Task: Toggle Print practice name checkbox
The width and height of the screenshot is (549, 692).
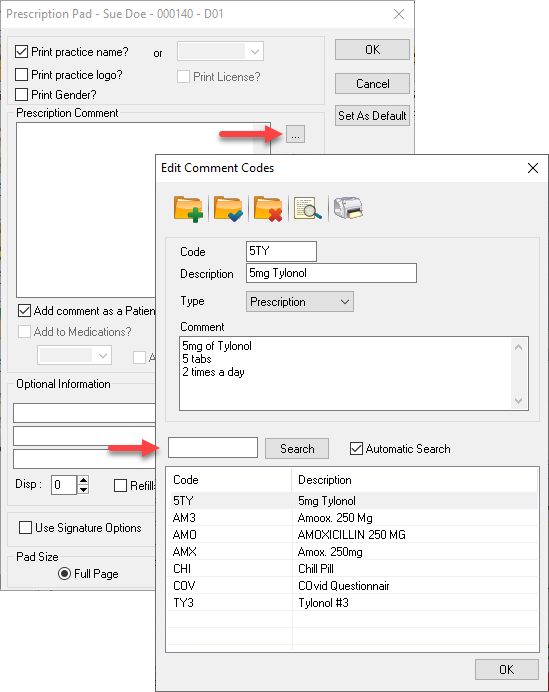Action: tap(21, 52)
